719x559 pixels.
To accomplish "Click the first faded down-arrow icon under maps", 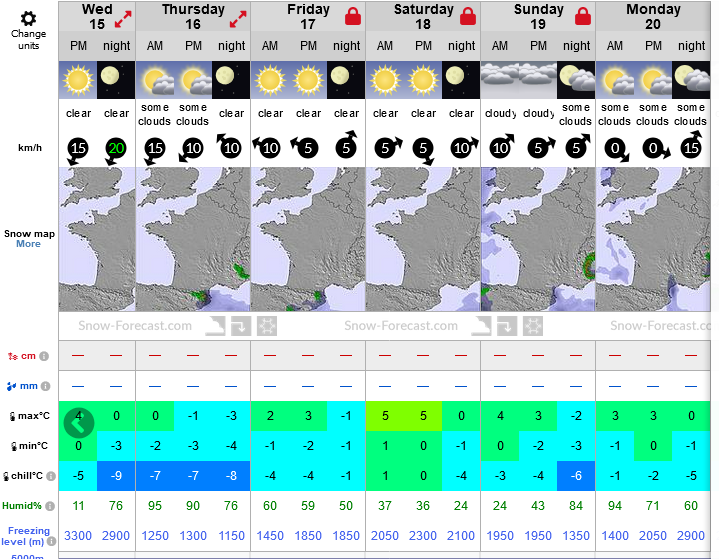I will click(241, 326).
